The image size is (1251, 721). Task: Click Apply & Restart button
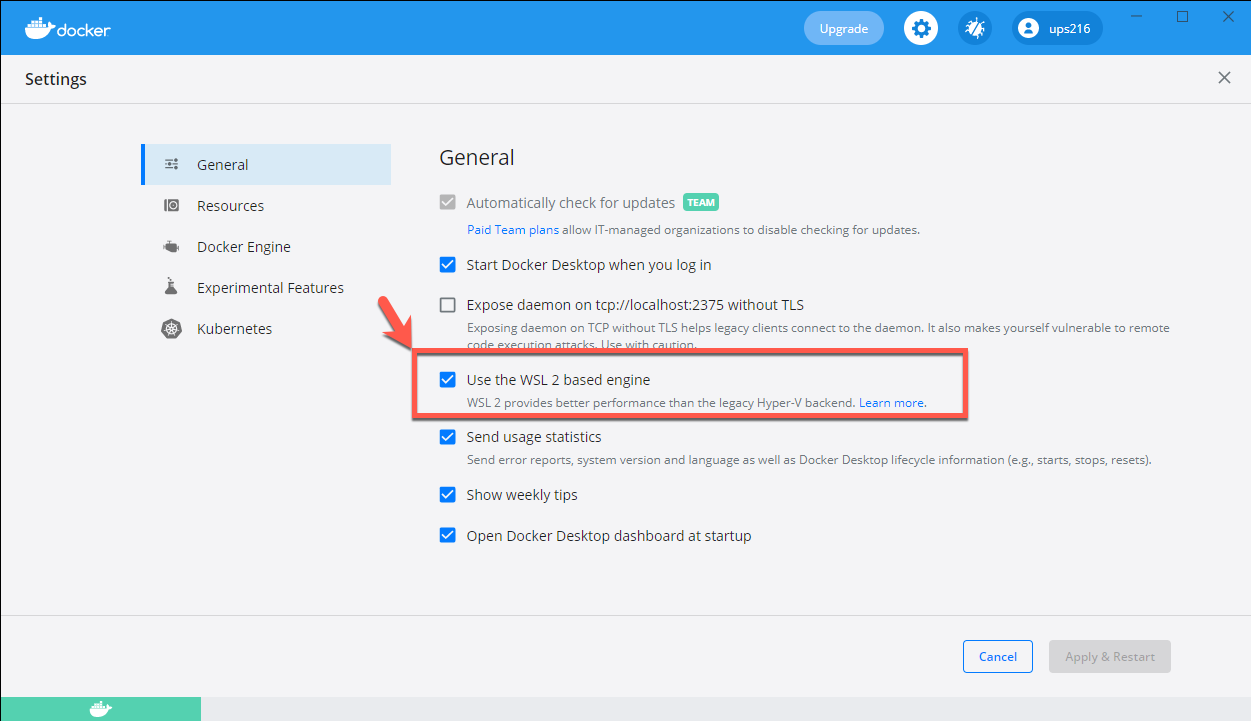pyautogui.click(x=1110, y=657)
